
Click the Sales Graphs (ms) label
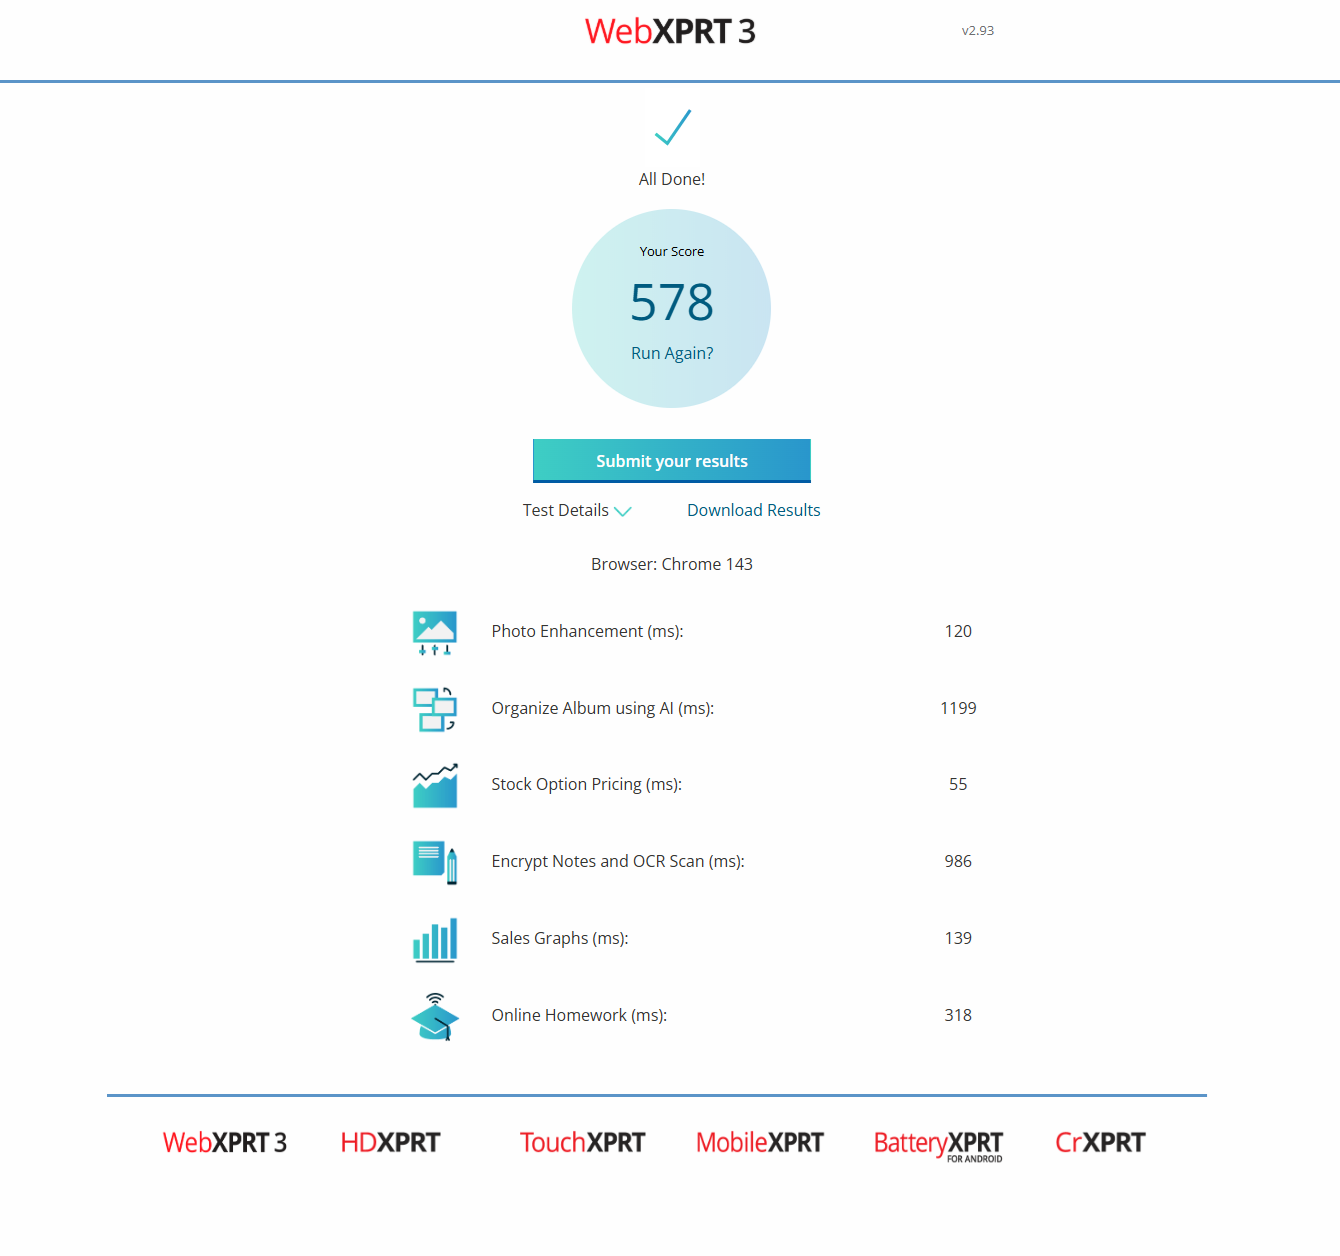[x=560, y=938]
